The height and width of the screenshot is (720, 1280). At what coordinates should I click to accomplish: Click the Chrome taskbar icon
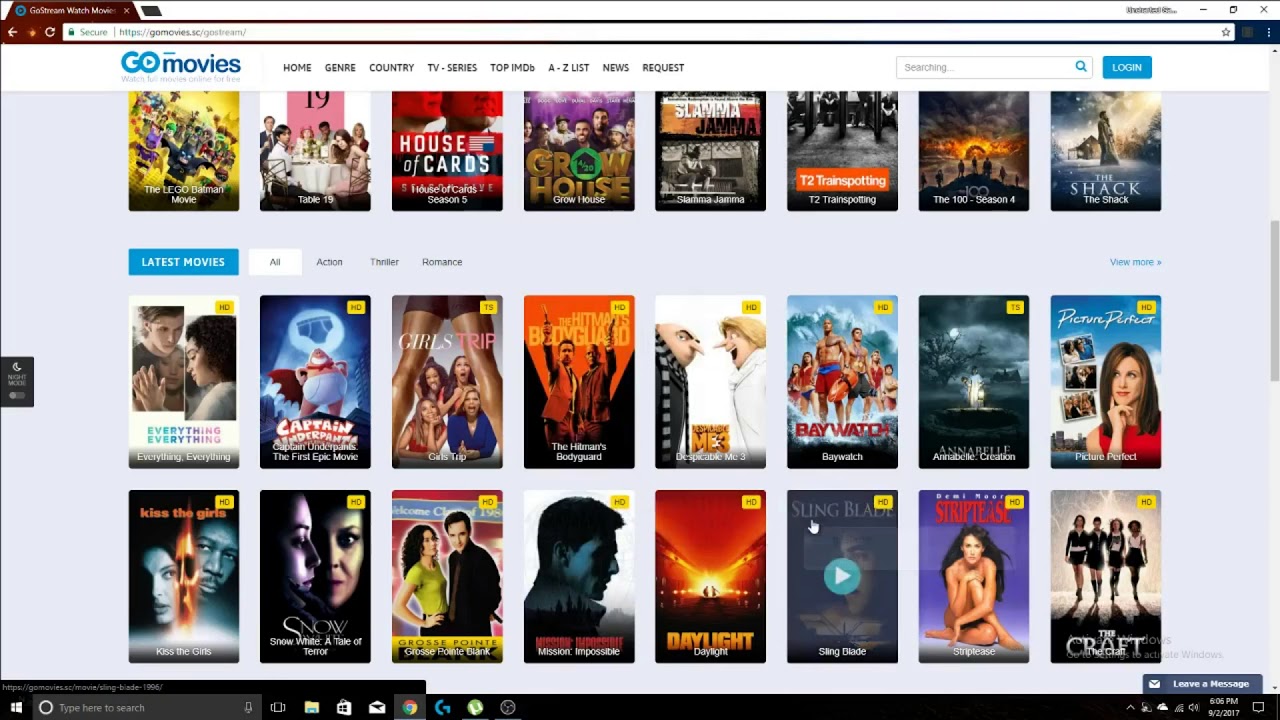pyautogui.click(x=410, y=707)
